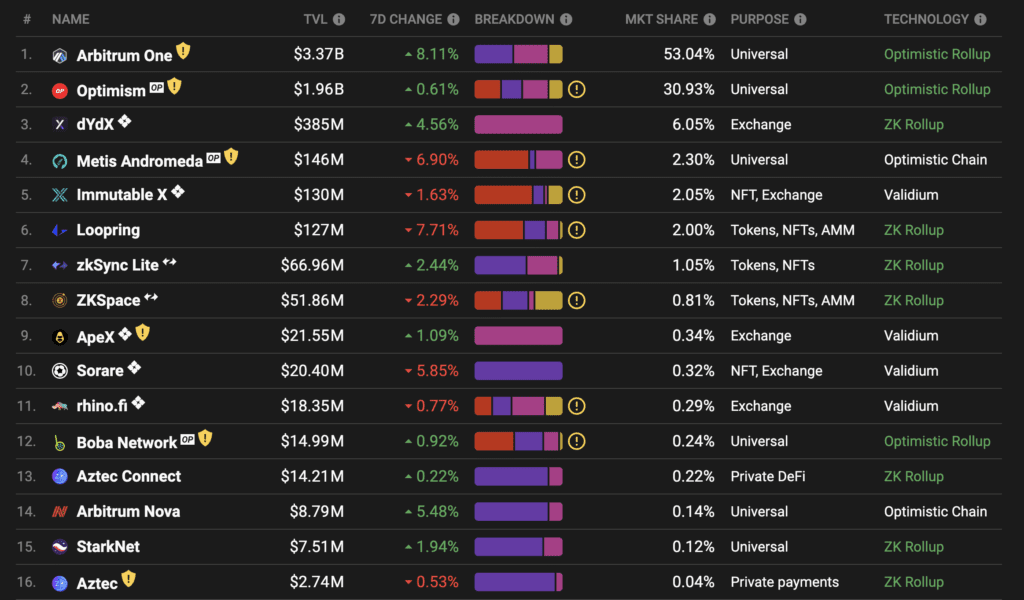Click the yellow shield badge beside ApeX

[x=143, y=332]
